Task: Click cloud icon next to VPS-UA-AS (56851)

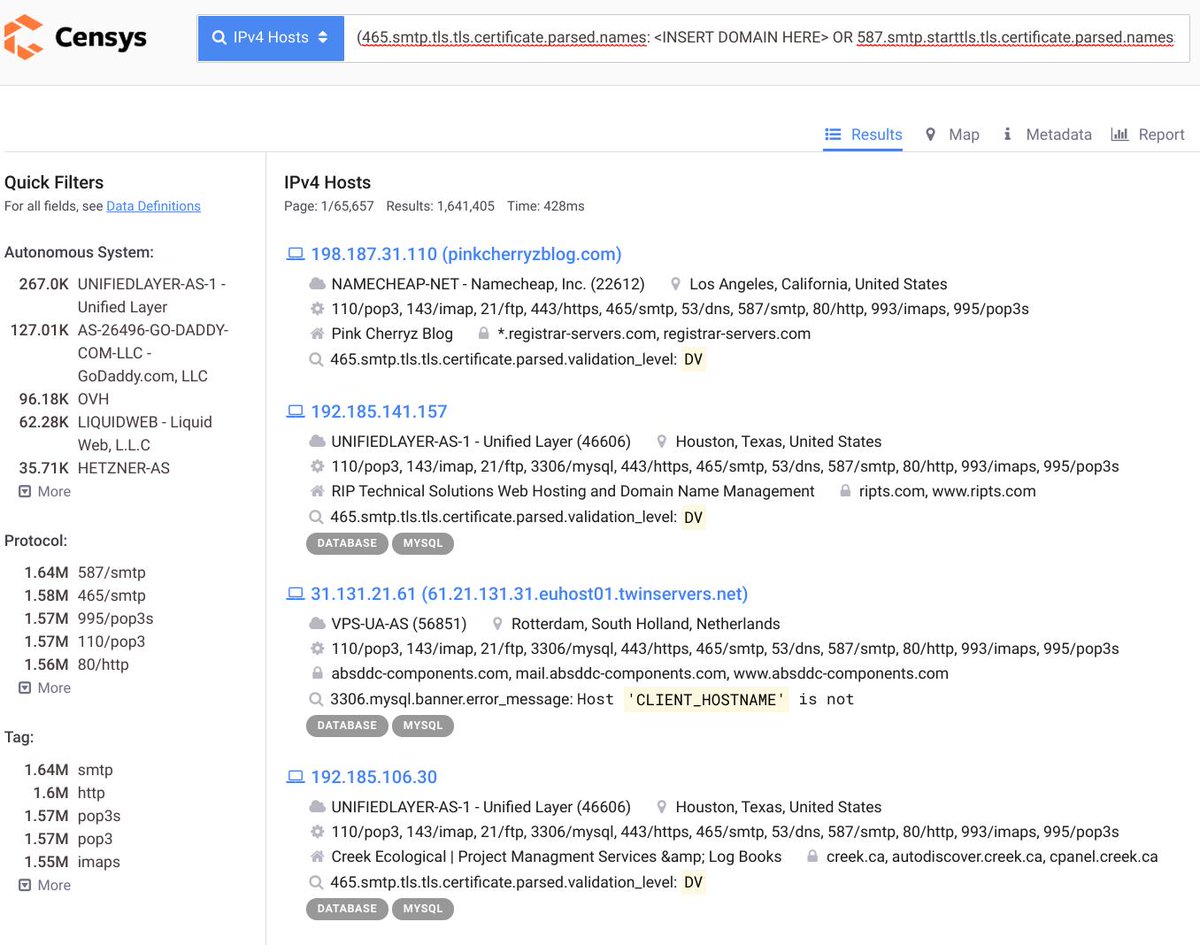Action: [317, 623]
